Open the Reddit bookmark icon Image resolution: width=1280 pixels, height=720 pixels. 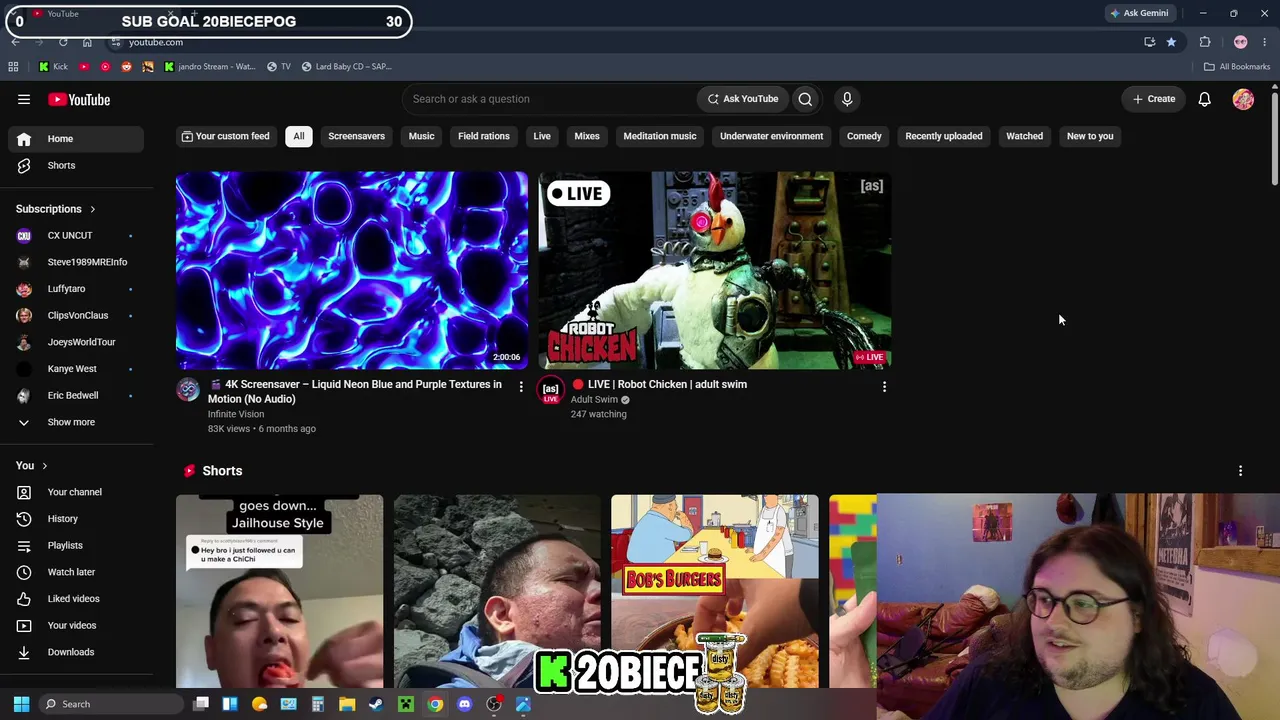[x=126, y=67]
